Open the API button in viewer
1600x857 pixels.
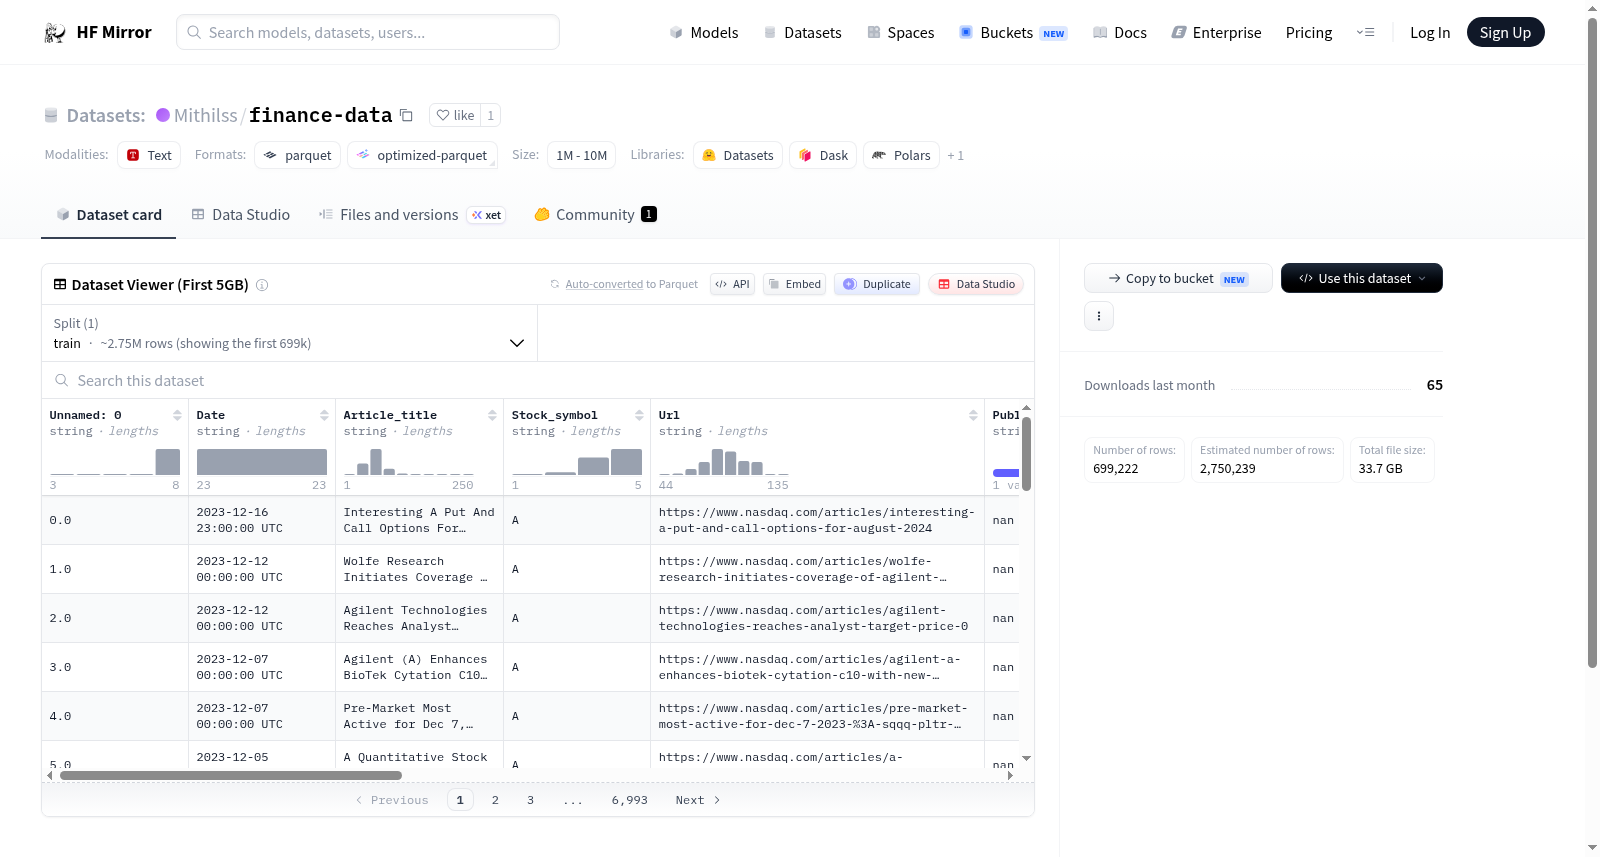732,284
